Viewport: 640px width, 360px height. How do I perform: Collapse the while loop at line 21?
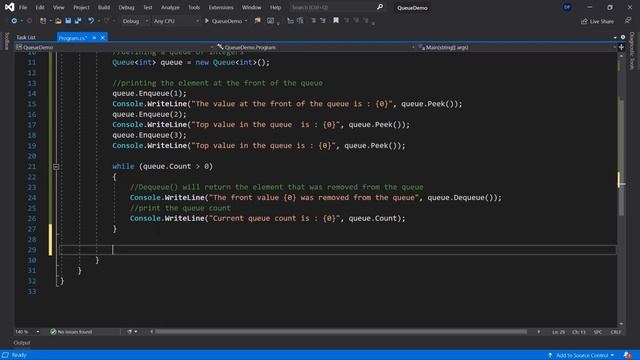pyautogui.click(x=56, y=167)
